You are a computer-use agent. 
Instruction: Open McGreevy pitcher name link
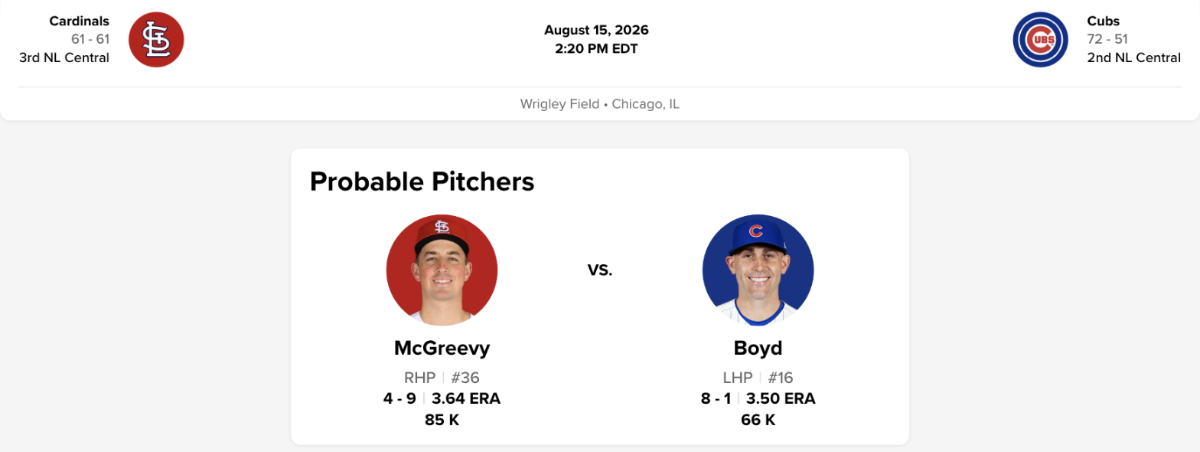pyautogui.click(x=442, y=348)
